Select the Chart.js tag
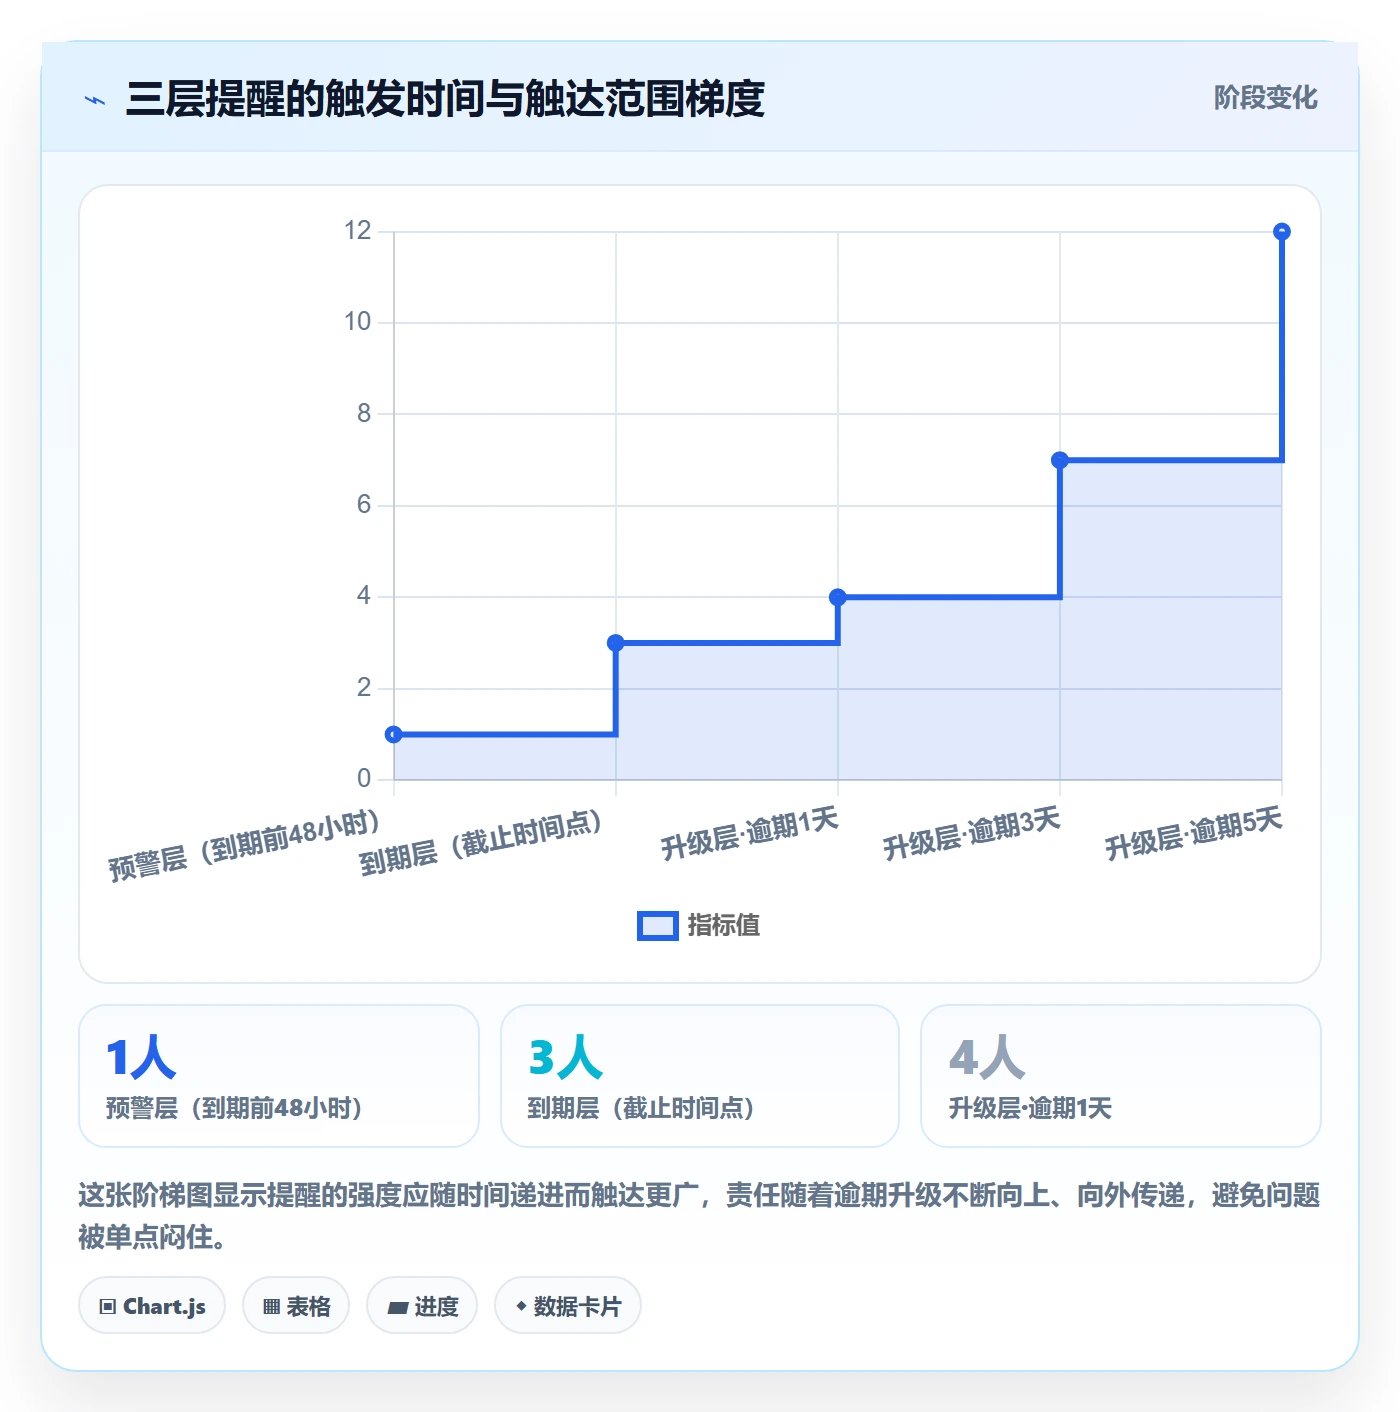This screenshot has height=1412, width=1400. click(152, 1305)
